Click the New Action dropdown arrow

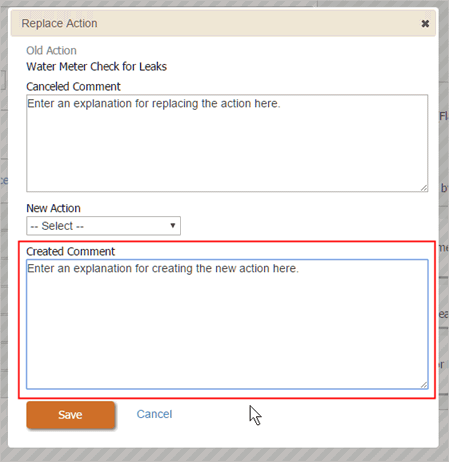(x=173, y=226)
